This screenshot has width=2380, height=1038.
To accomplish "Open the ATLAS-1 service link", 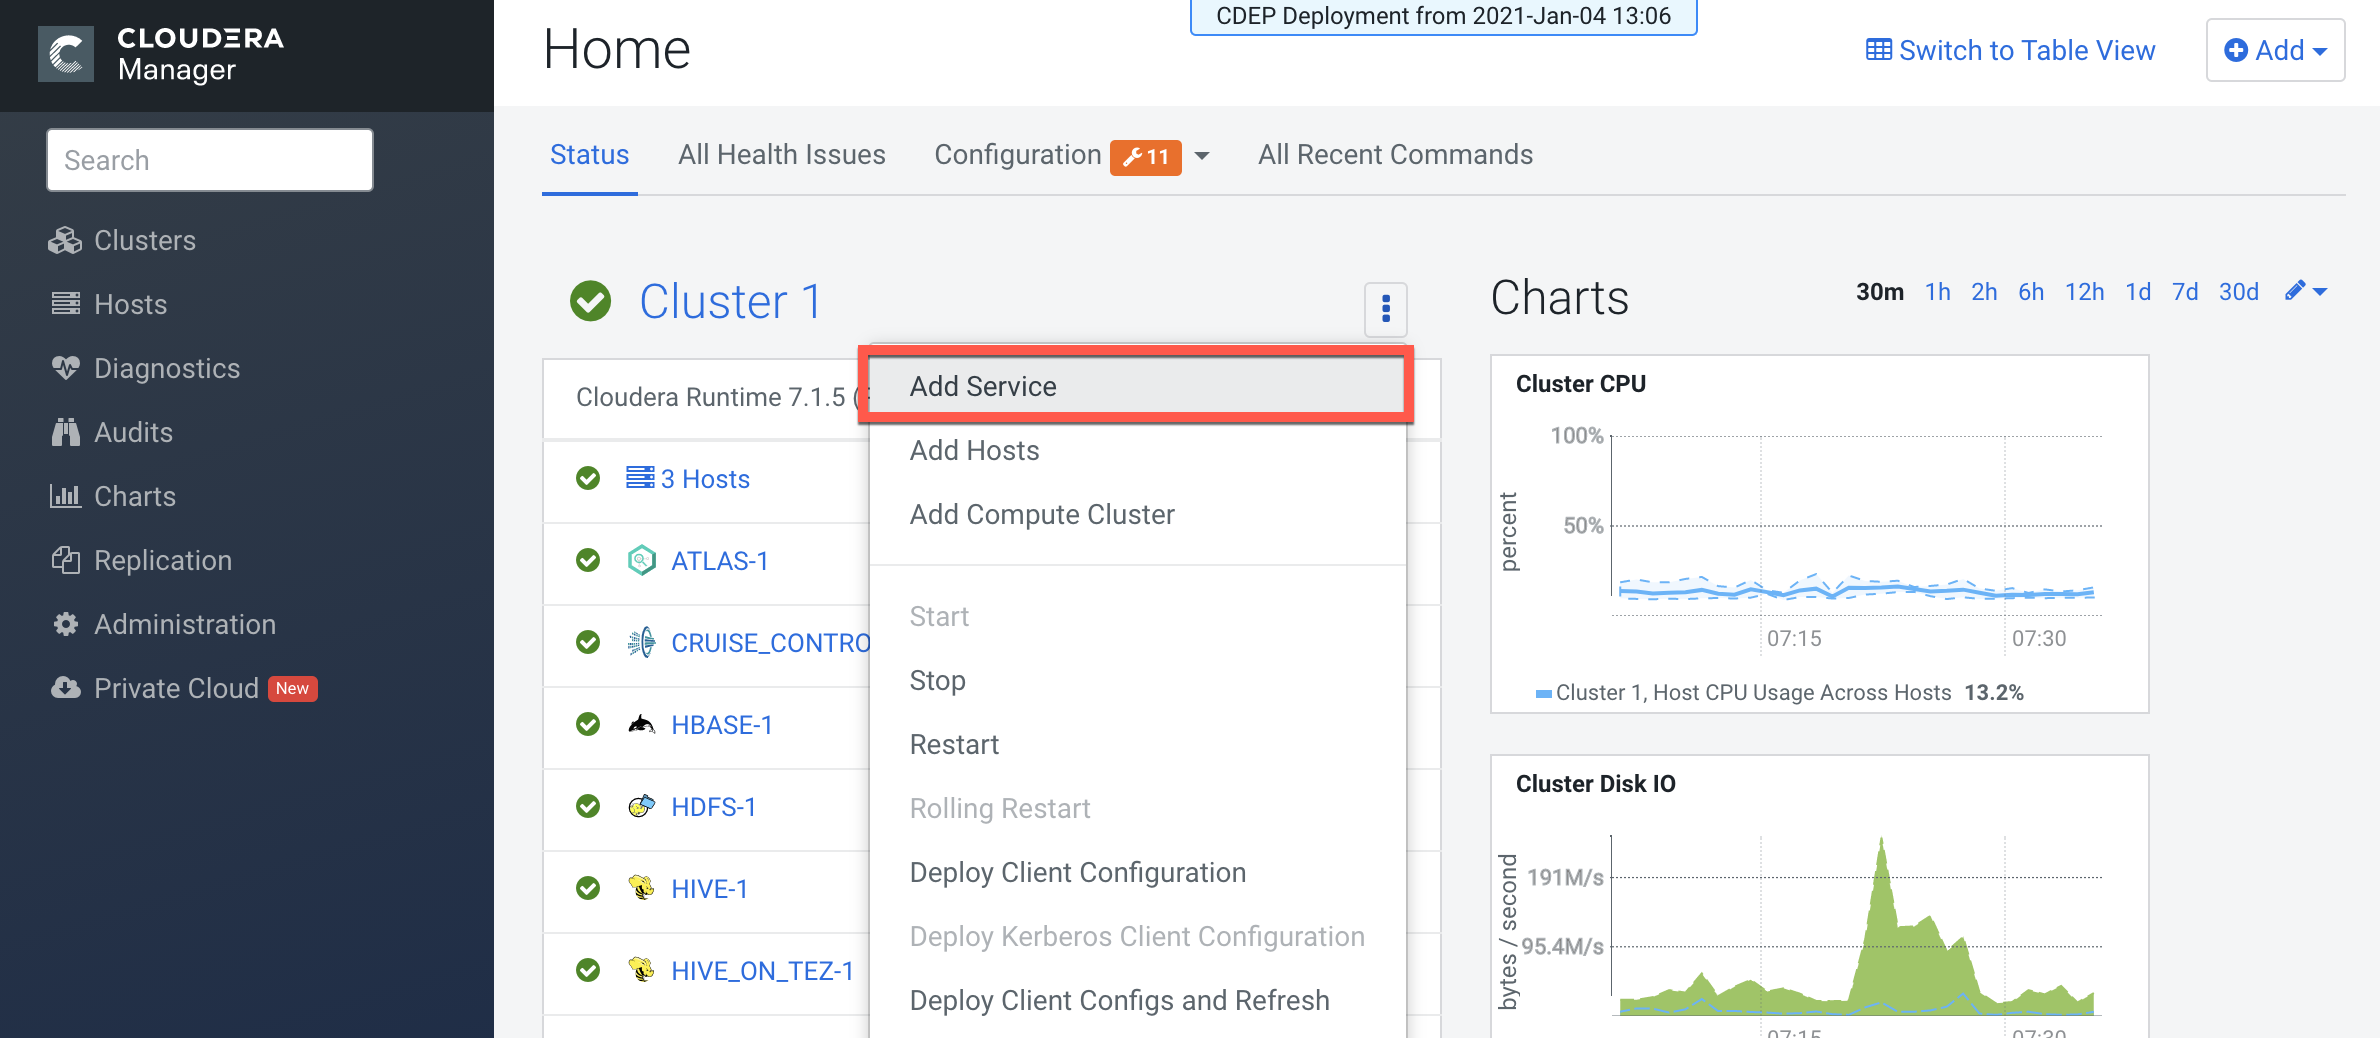I will (720, 561).
